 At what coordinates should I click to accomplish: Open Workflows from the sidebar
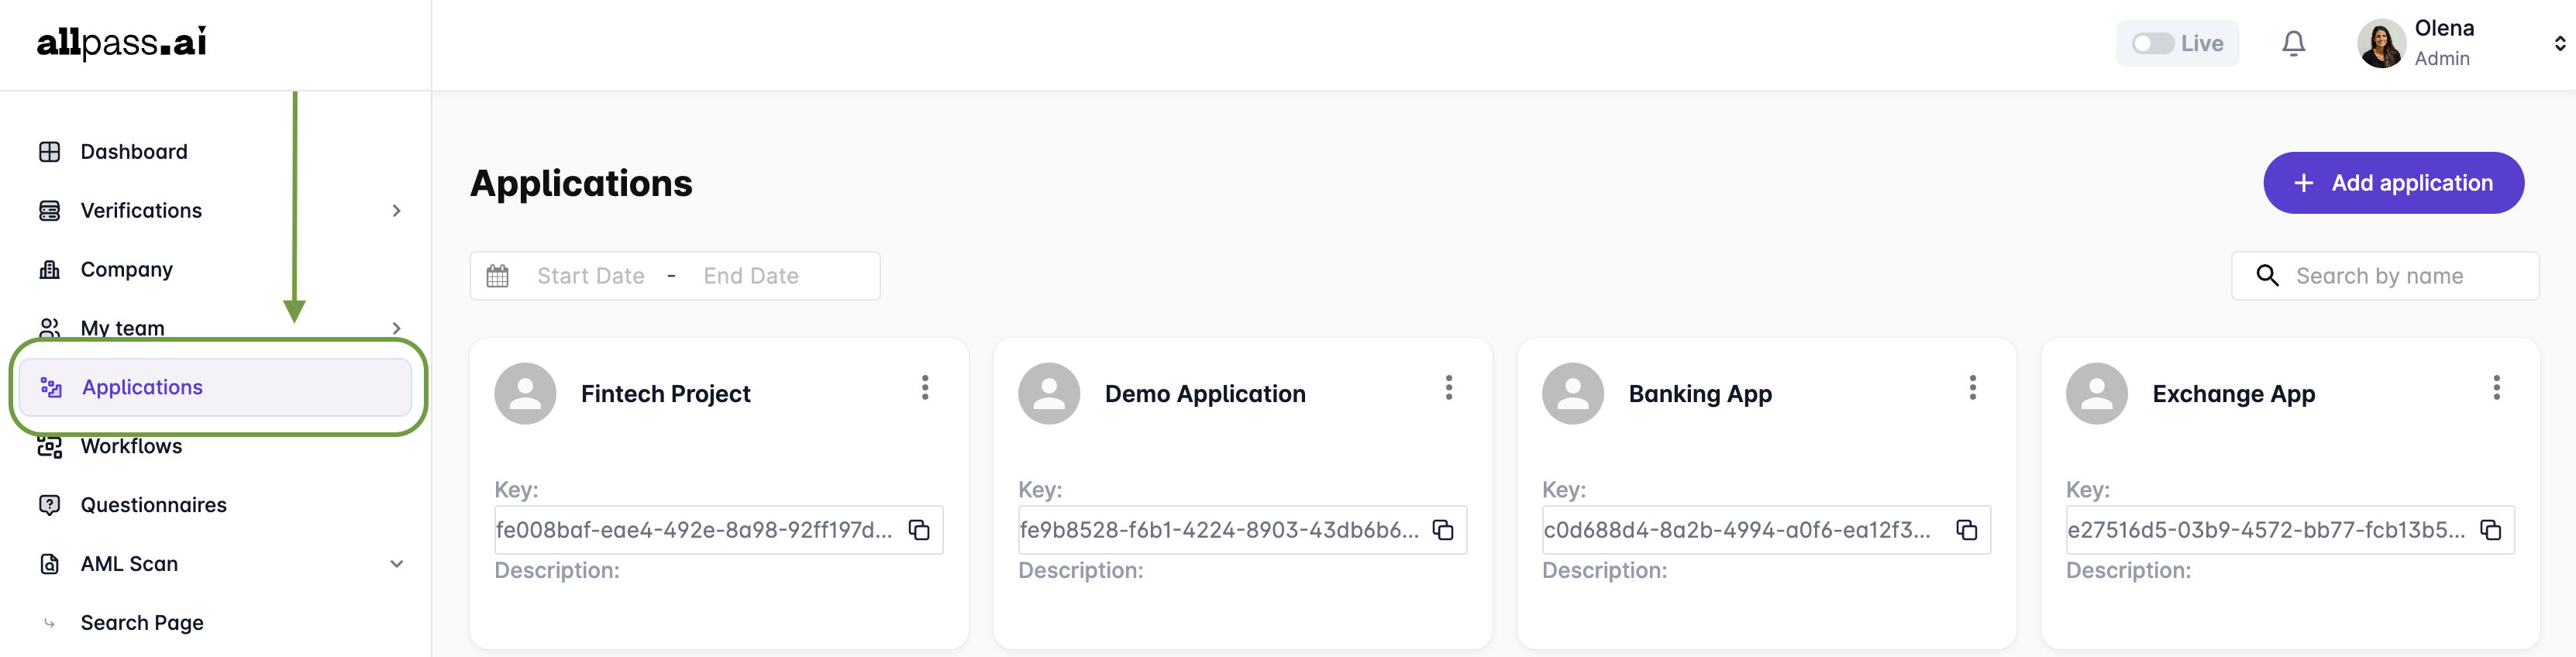point(131,447)
